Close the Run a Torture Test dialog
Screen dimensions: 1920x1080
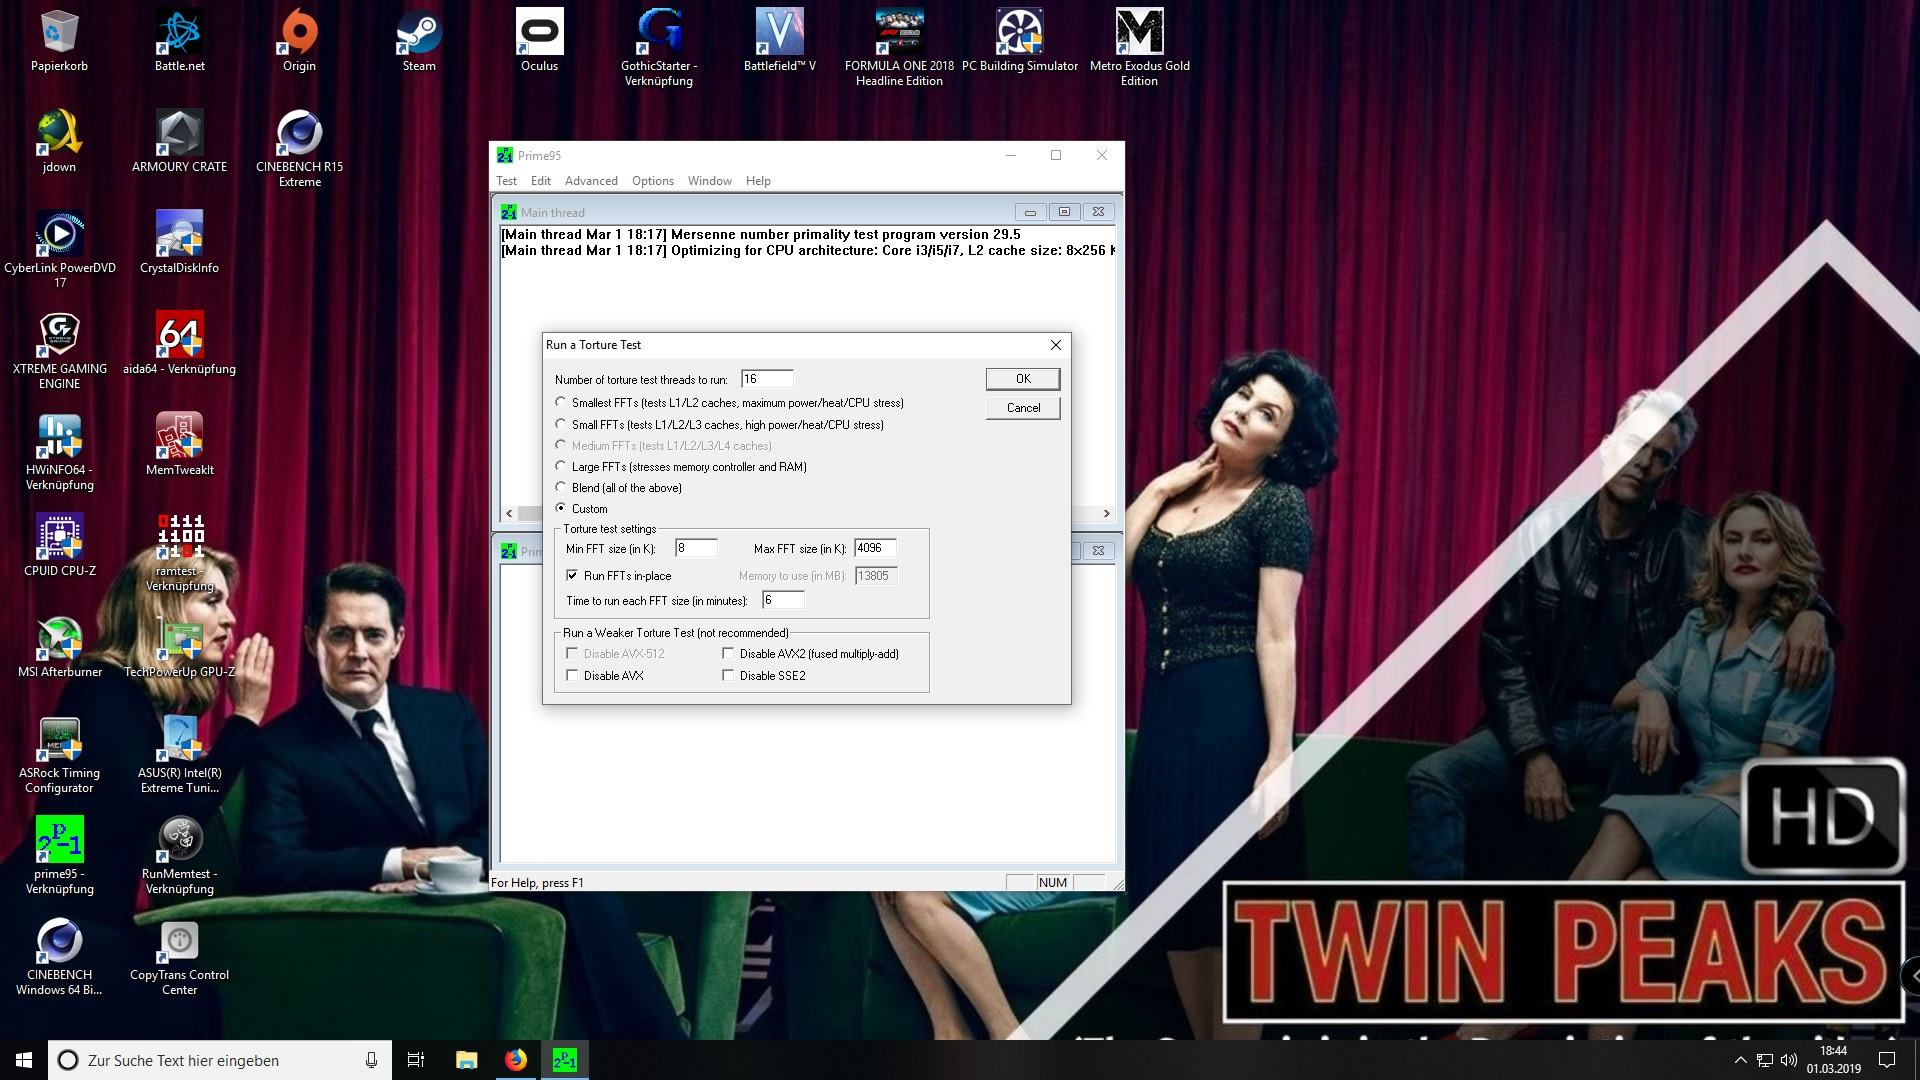click(x=1055, y=345)
